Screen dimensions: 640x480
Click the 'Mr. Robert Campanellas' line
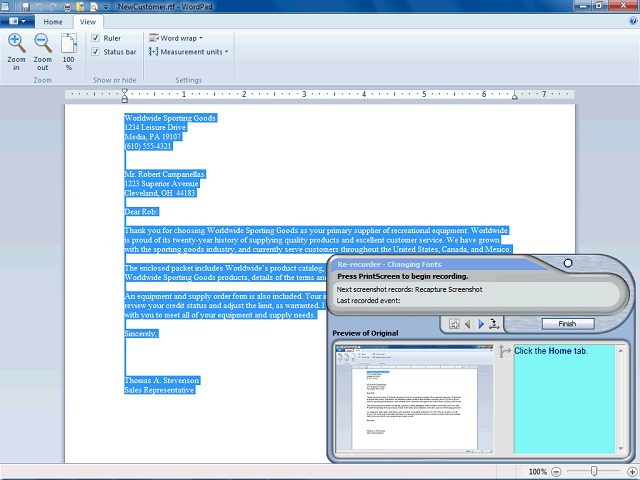pyautogui.click(x=164, y=174)
